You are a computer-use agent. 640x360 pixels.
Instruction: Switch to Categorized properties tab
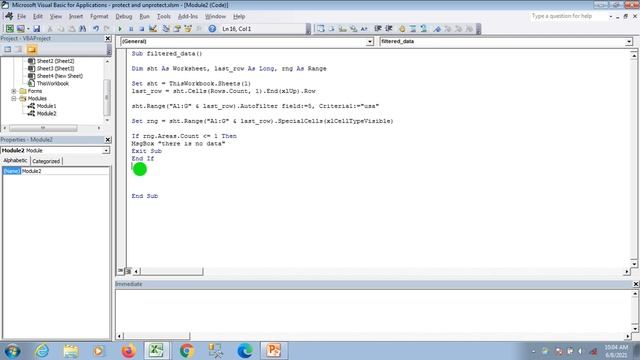coord(46,161)
